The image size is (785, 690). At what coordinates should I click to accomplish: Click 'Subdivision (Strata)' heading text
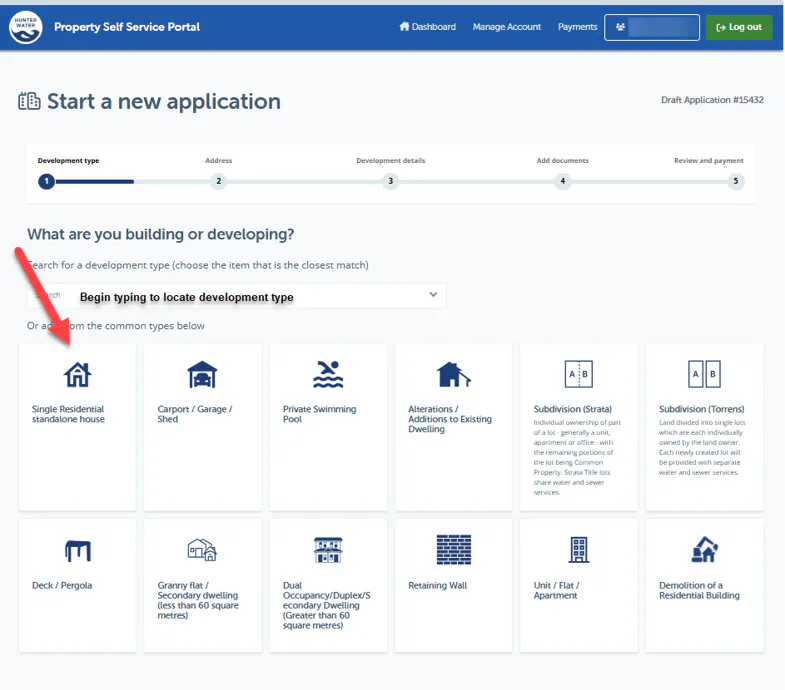(x=573, y=409)
